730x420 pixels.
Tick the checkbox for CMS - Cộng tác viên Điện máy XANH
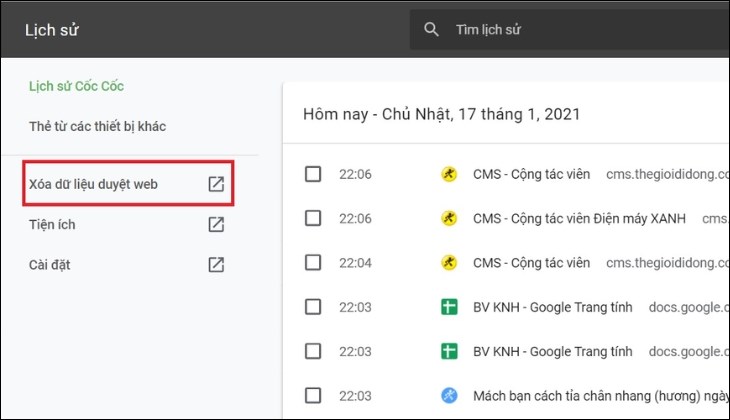coord(313,218)
